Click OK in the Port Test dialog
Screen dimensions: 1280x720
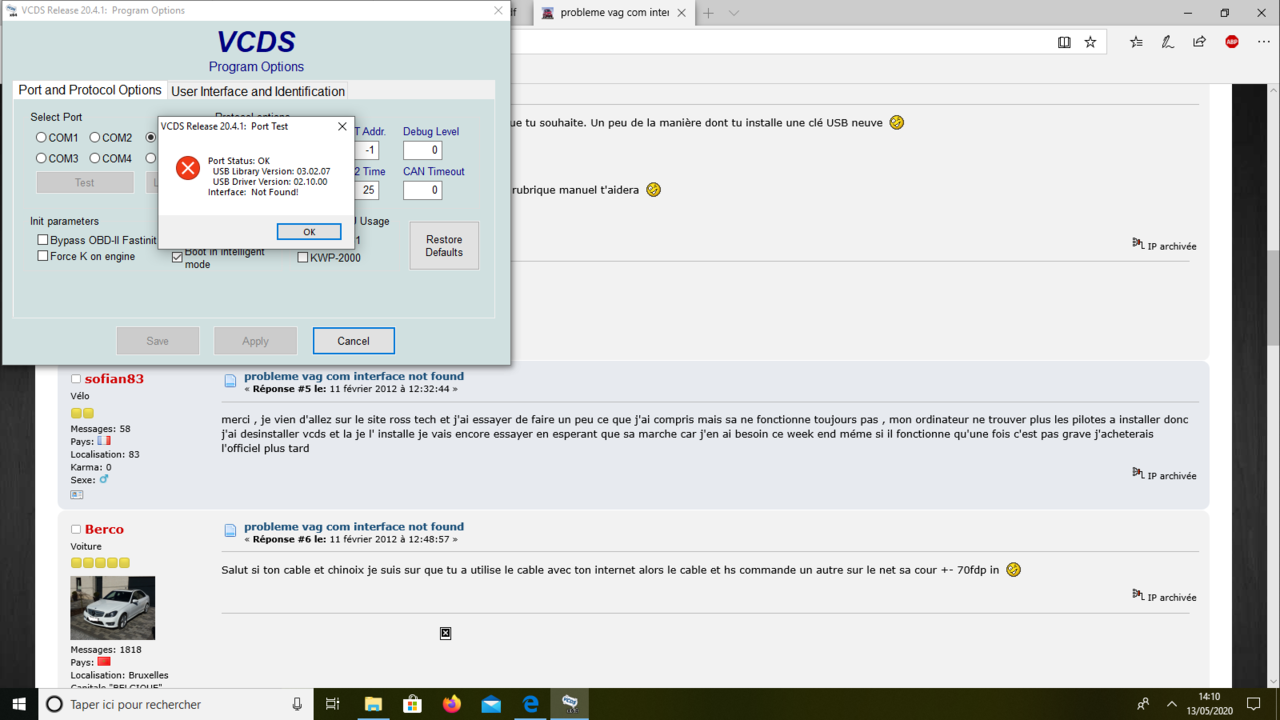309,232
